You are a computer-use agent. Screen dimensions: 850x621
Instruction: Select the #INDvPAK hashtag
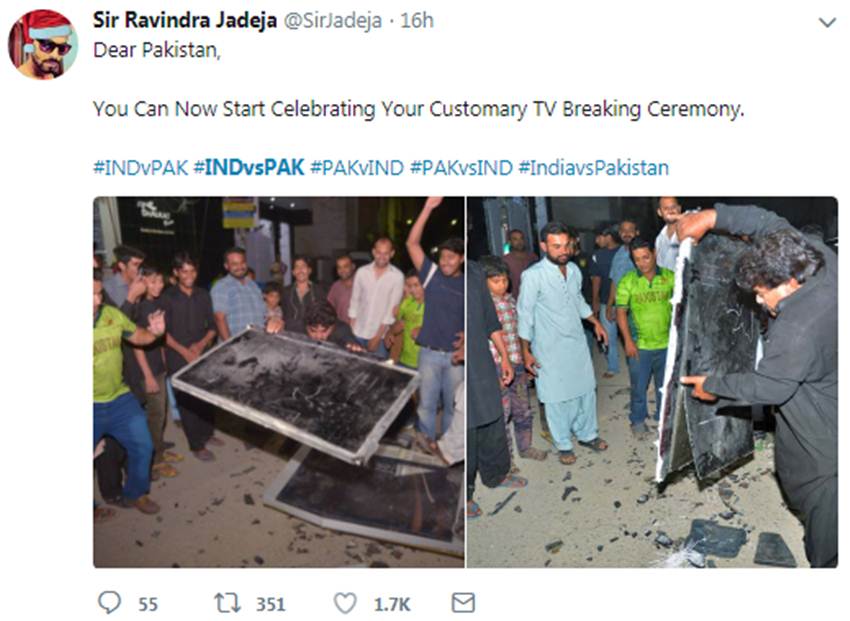[x=140, y=167]
